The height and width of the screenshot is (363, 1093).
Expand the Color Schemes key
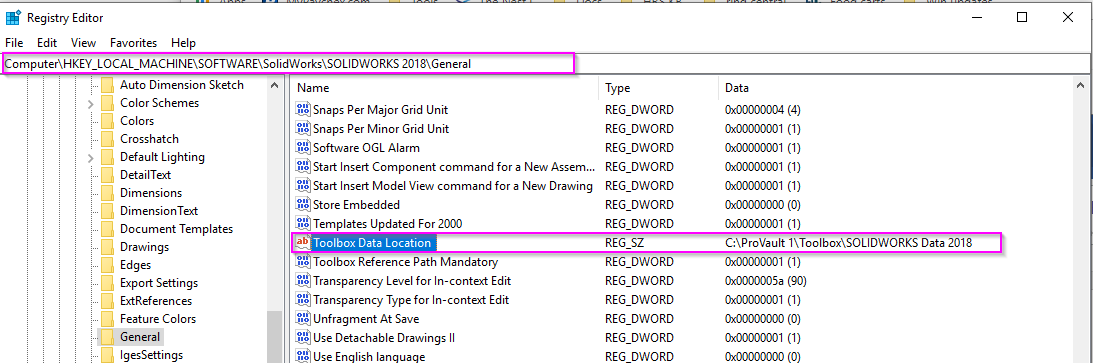[91, 103]
